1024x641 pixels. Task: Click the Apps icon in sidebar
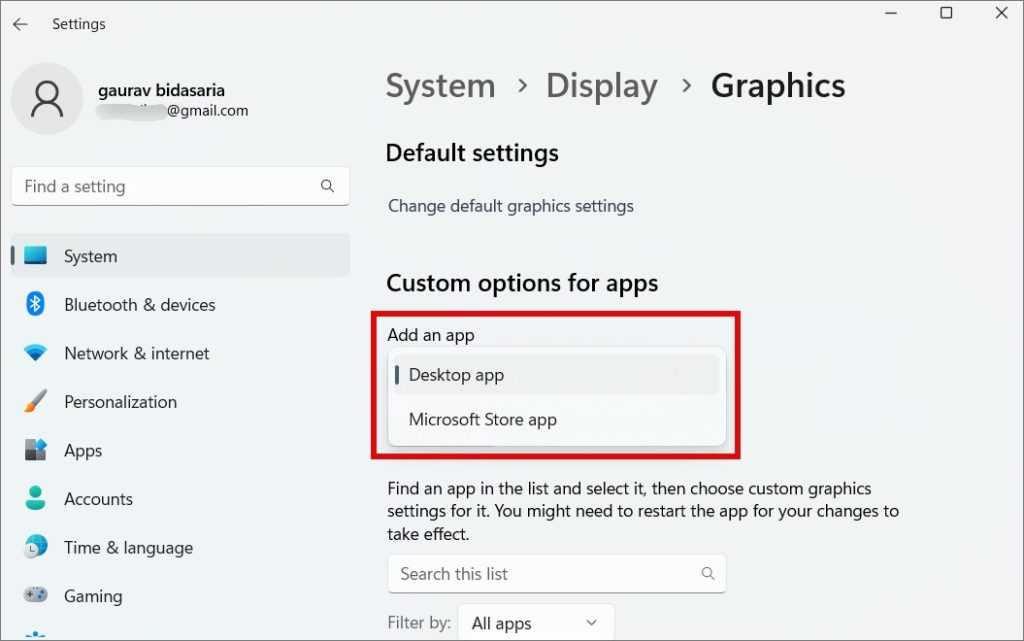(x=35, y=450)
